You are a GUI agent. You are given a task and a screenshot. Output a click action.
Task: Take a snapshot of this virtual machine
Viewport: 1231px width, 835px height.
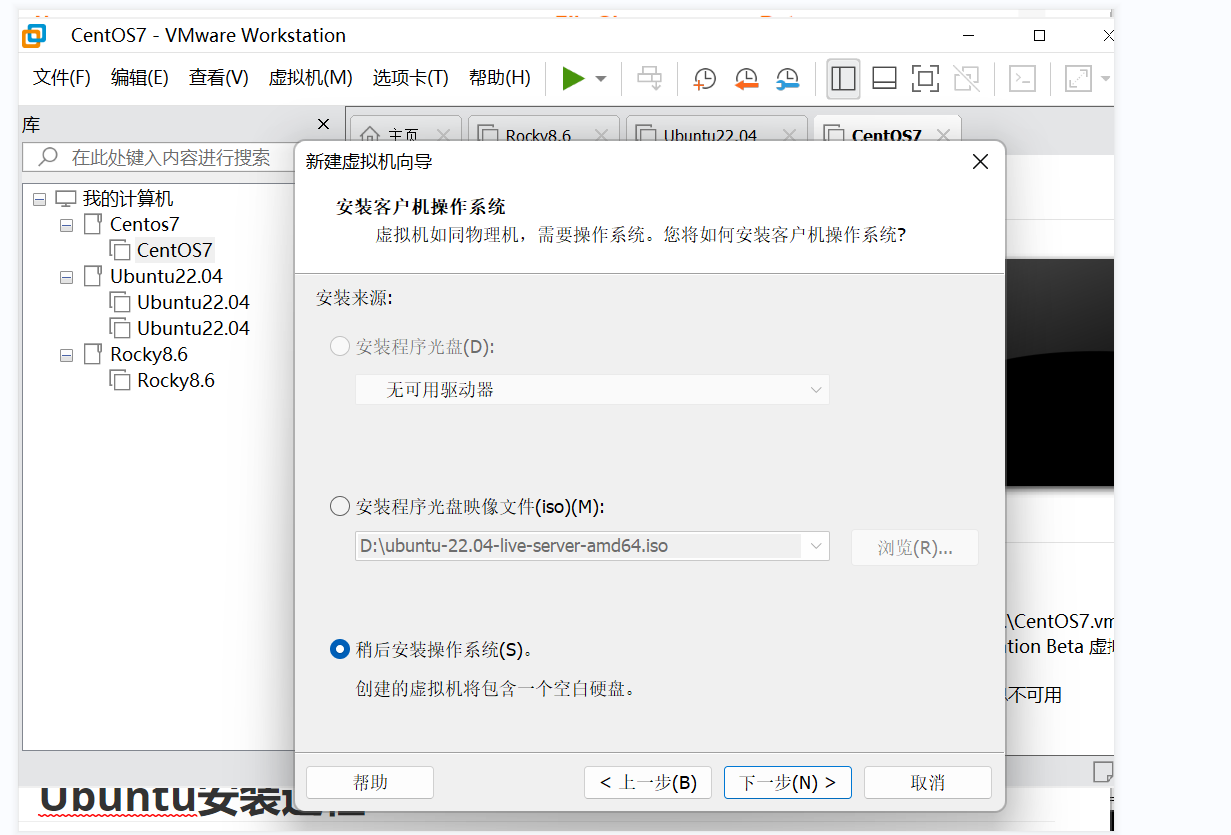click(x=705, y=78)
